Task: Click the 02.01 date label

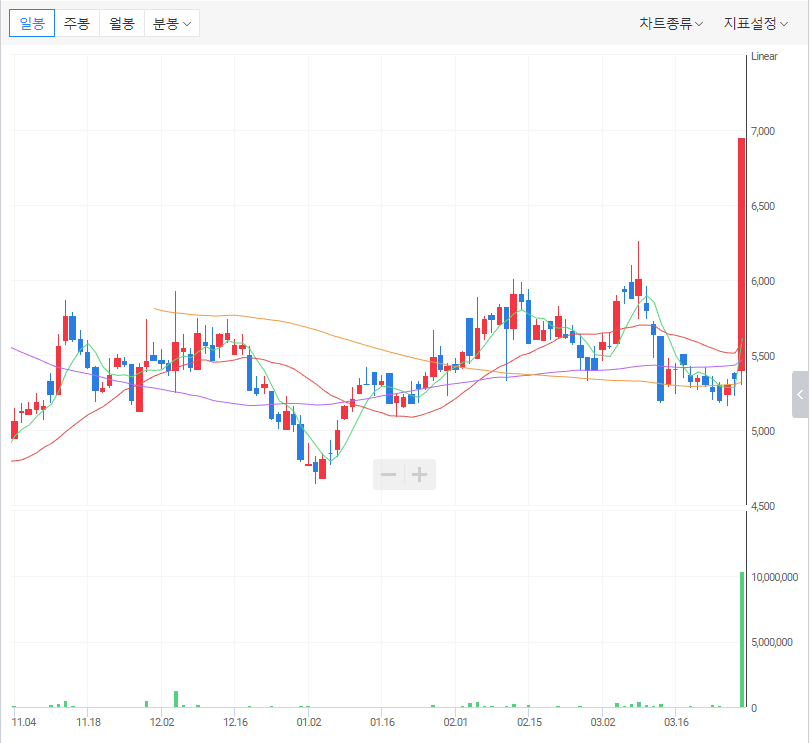Action: (456, 722)
